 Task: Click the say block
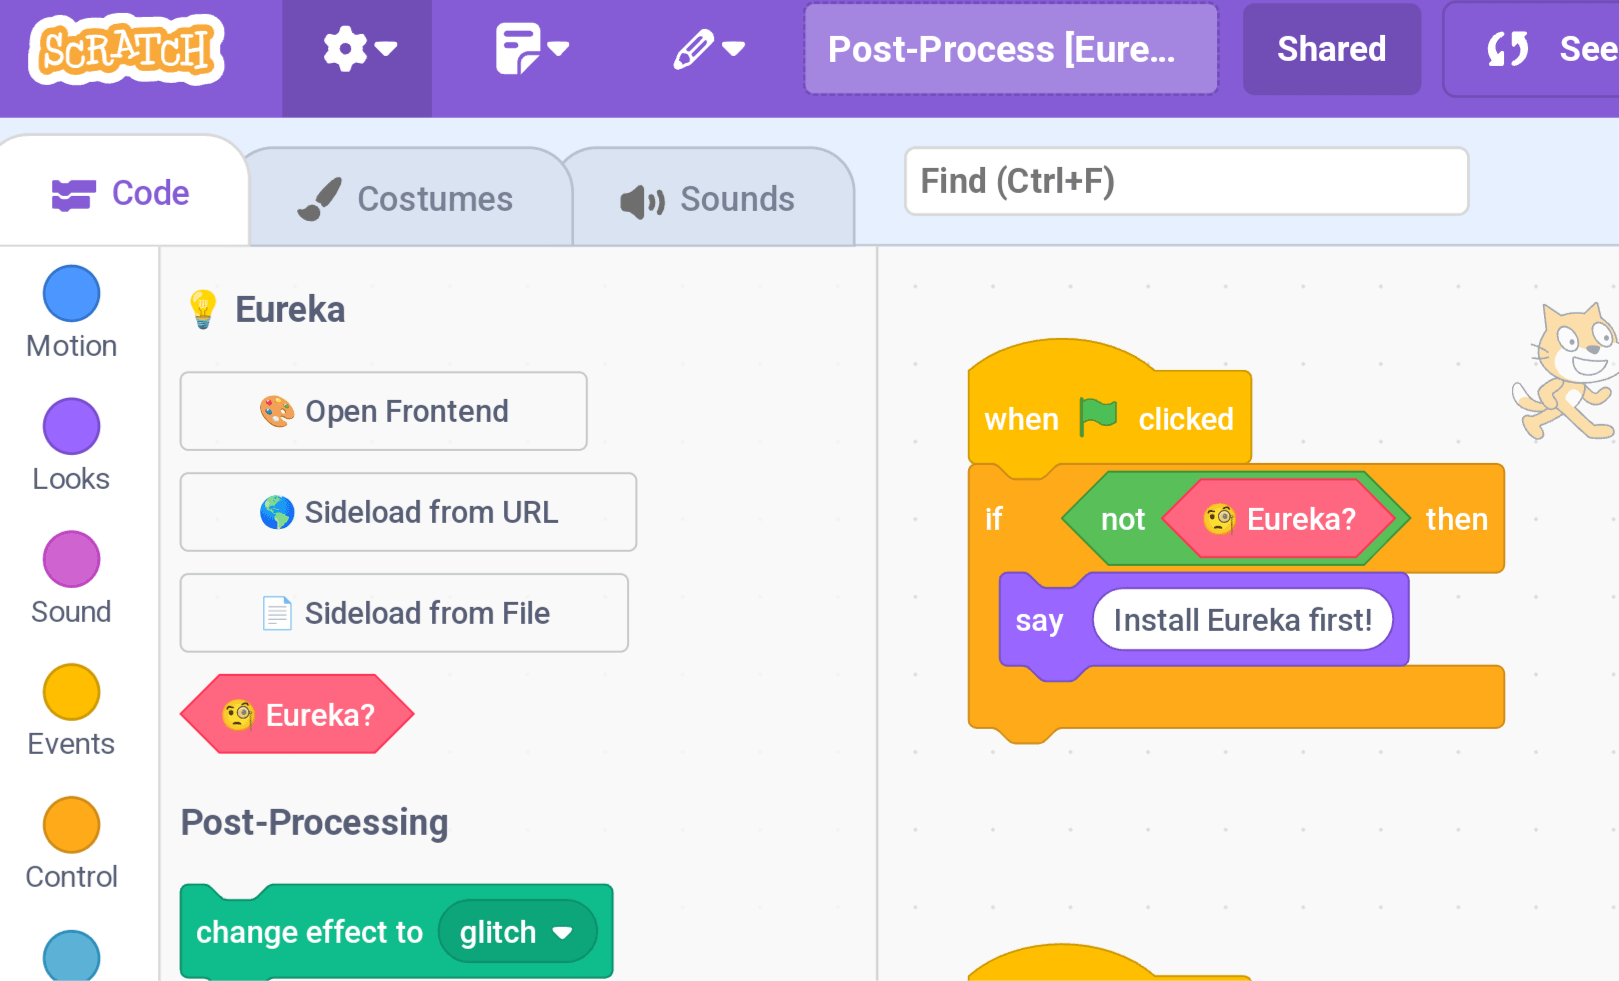1040,621
